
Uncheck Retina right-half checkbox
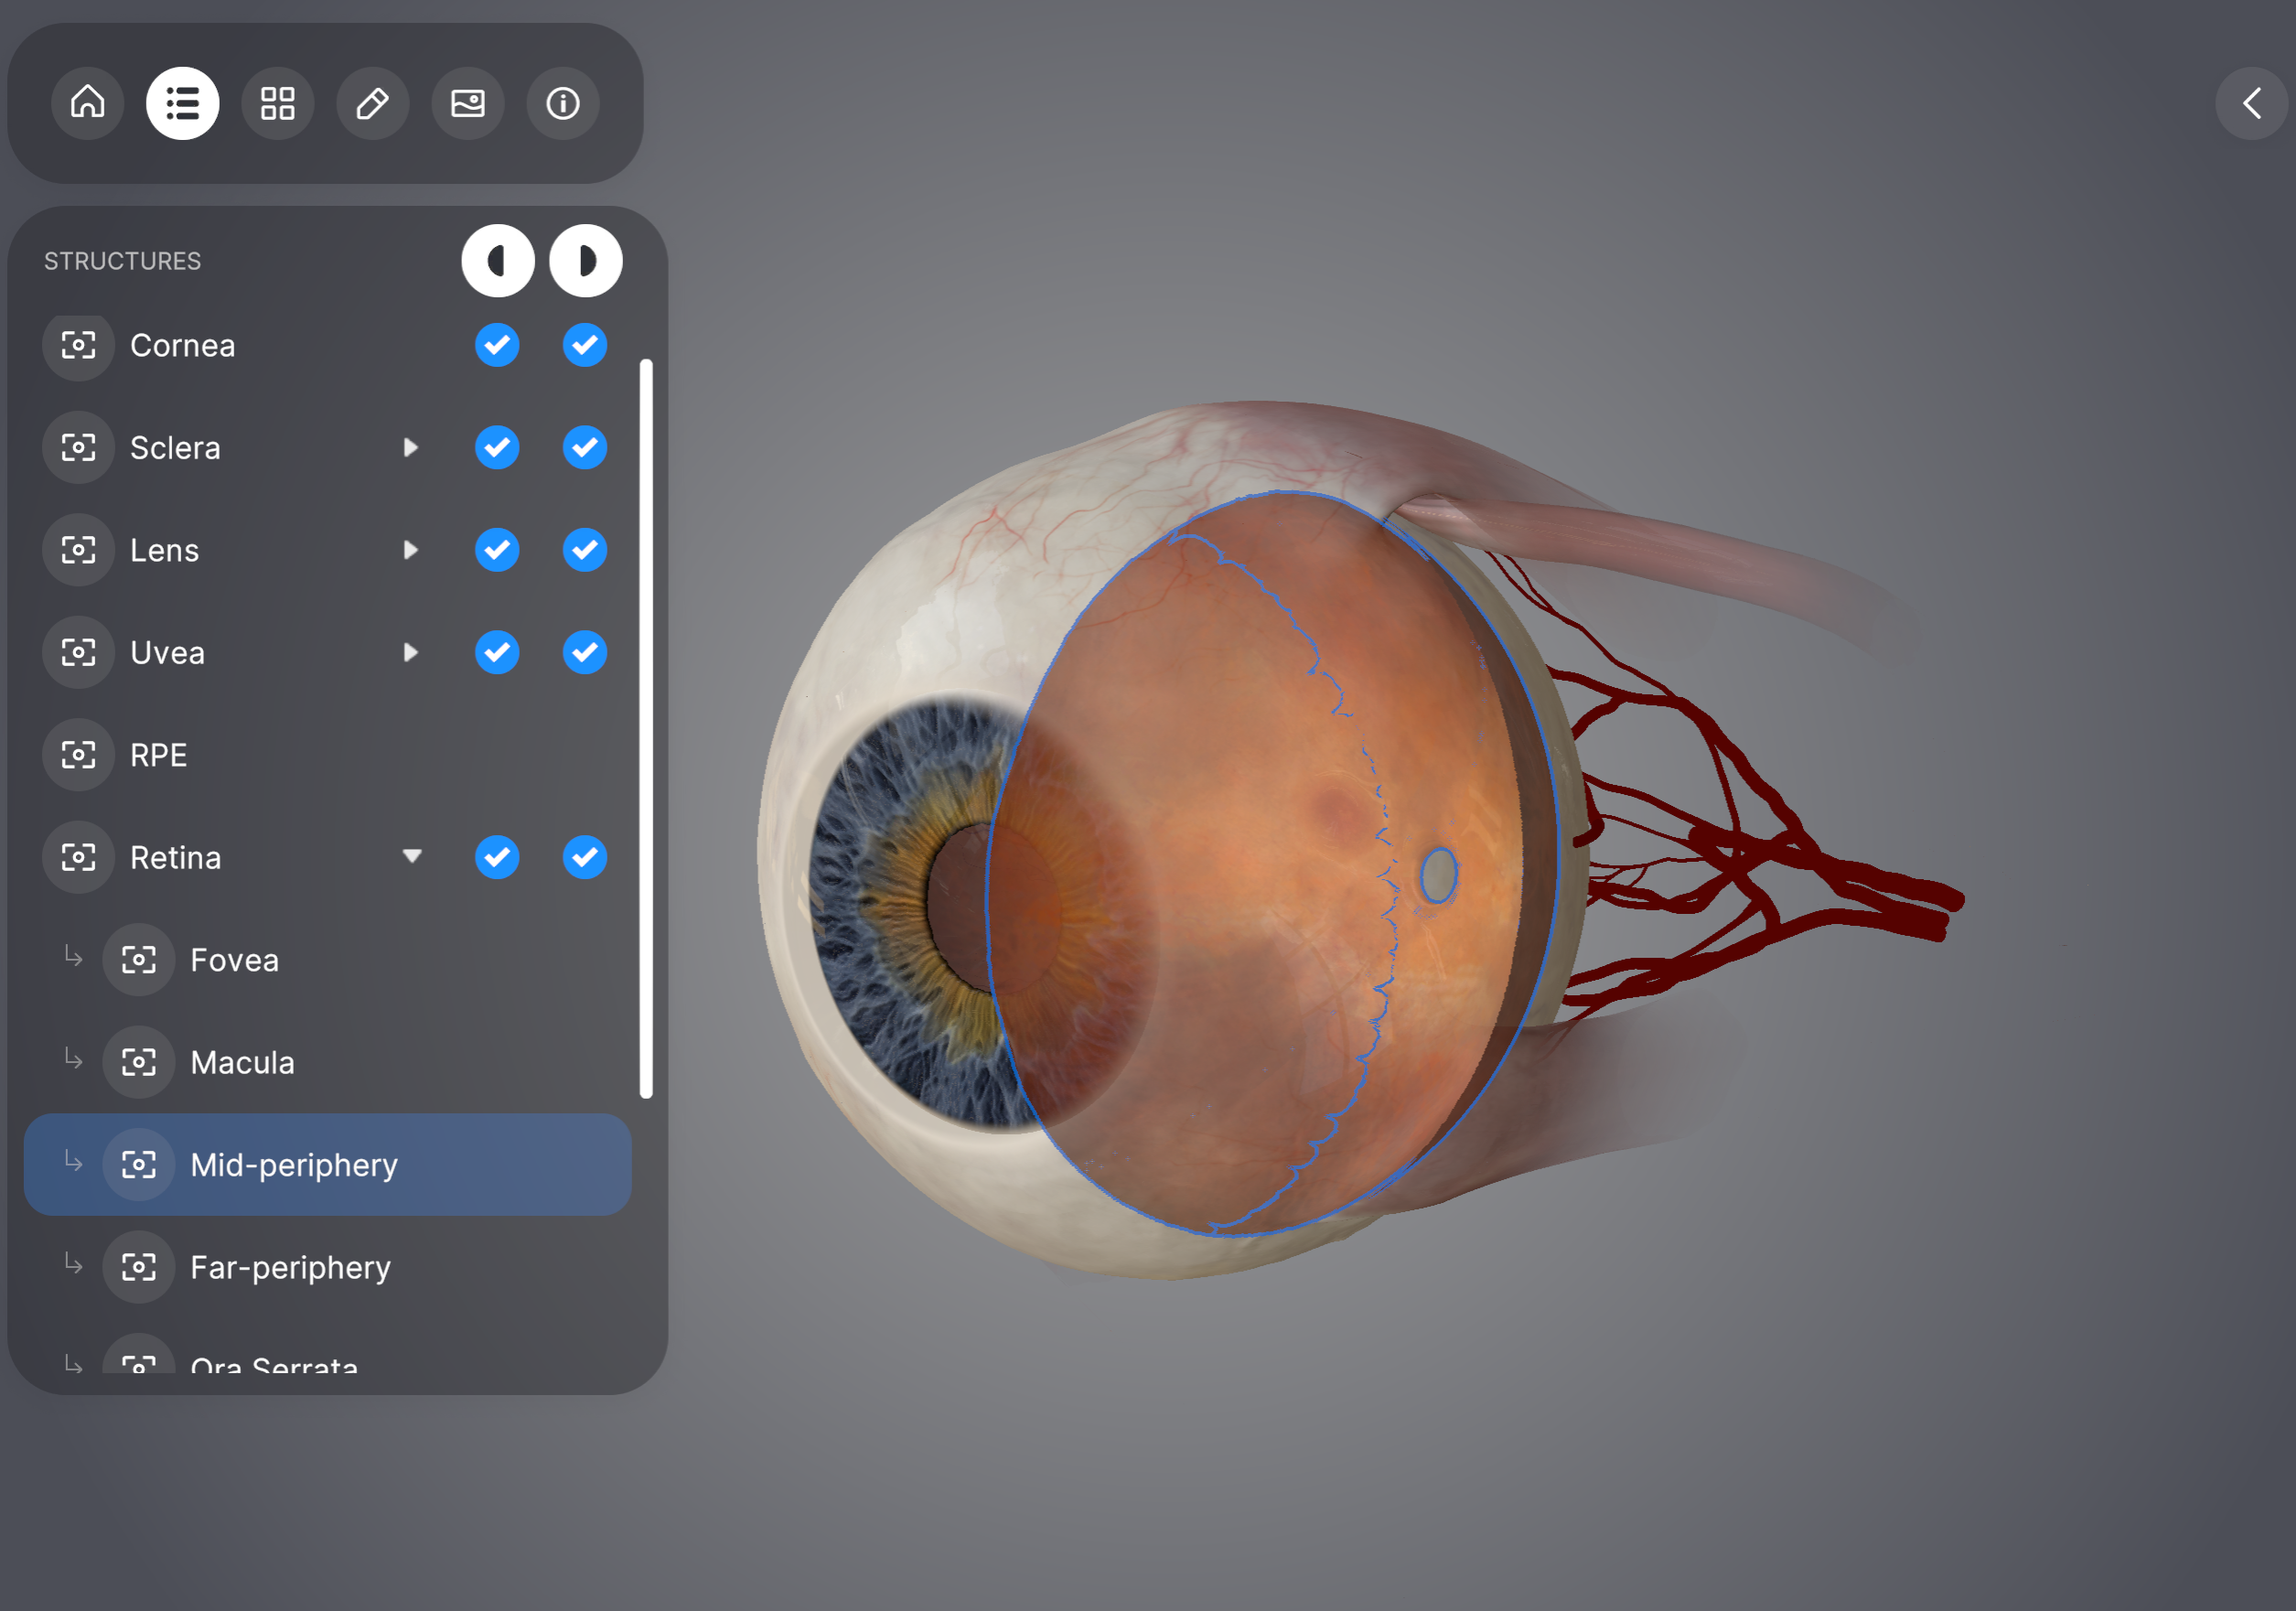[x=585, y=858]
